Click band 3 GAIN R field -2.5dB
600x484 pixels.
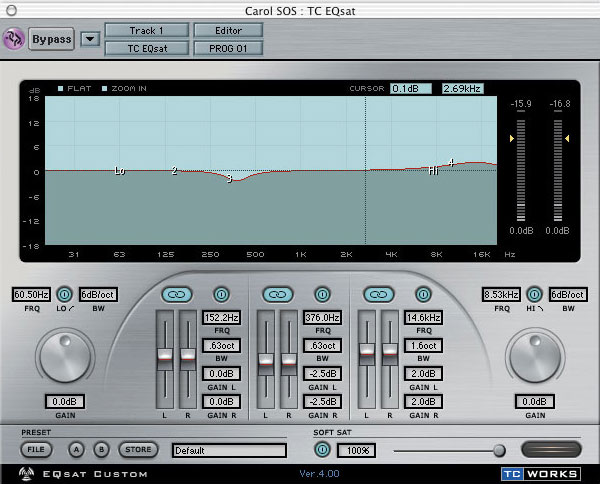click(322, 402)
